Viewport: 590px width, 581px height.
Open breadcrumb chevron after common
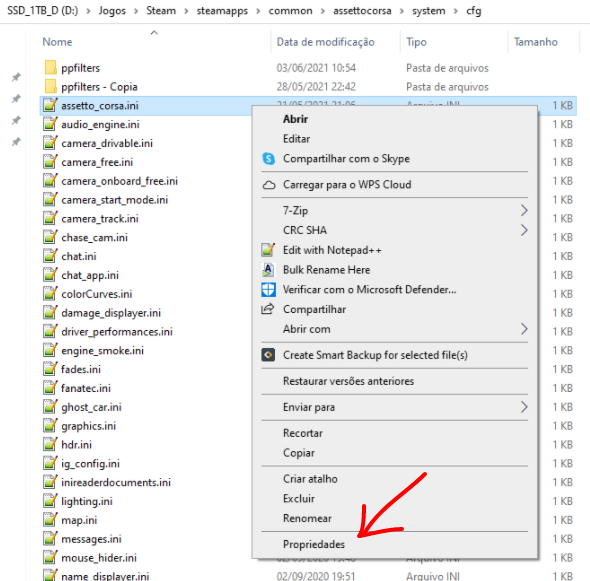click(x=322, y=11)
